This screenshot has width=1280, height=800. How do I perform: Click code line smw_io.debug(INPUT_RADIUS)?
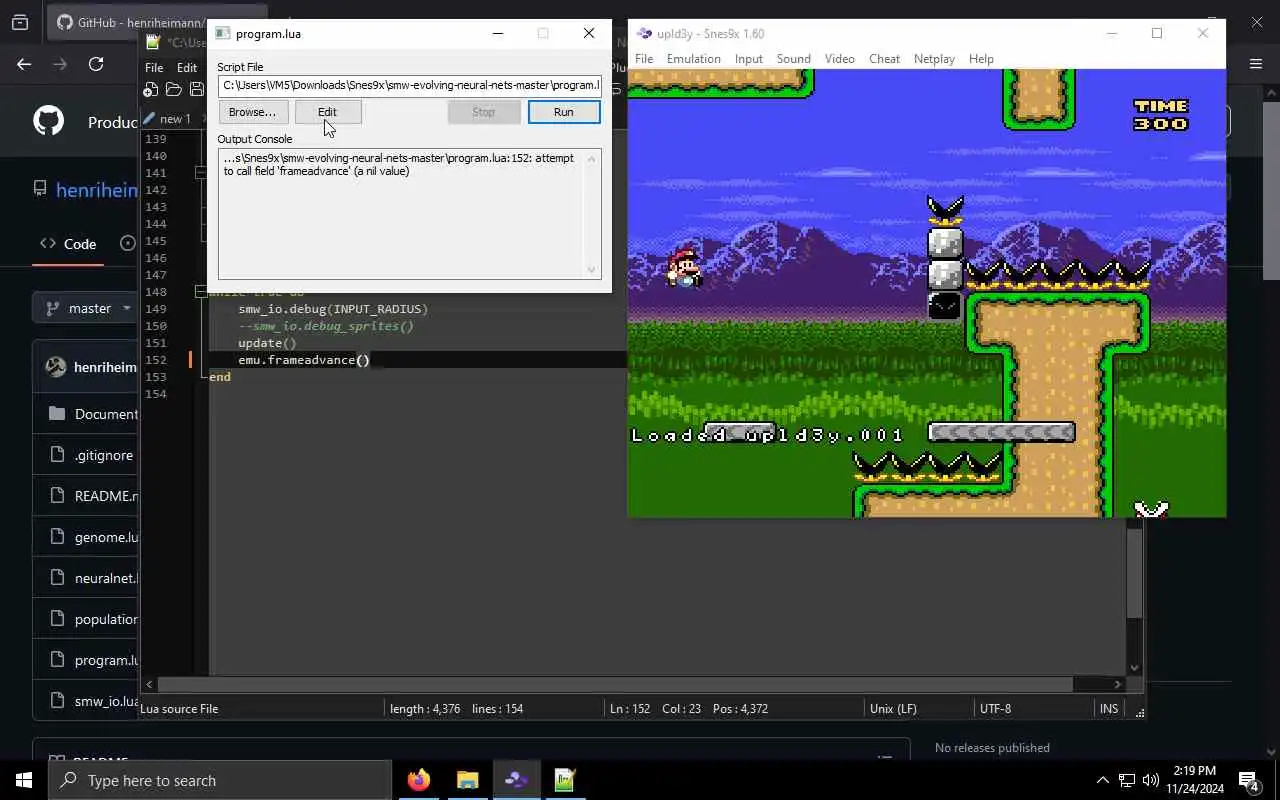click(333, 309)
